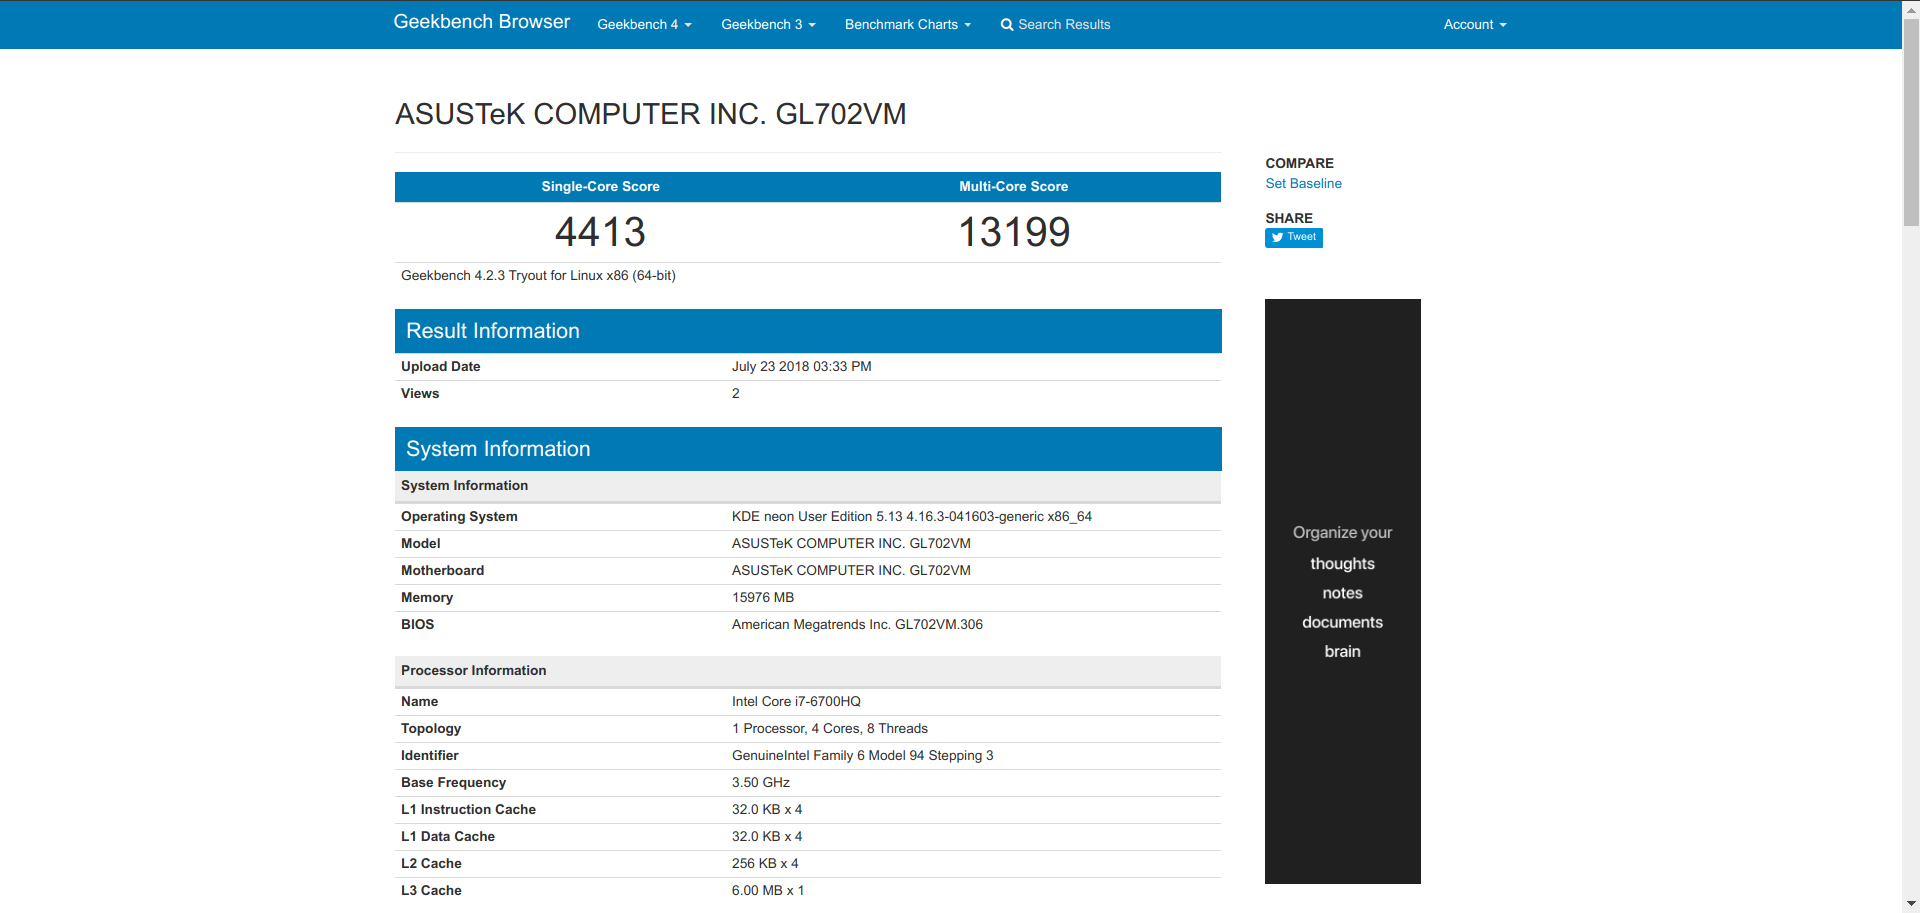The width and height of the screenshot is (1920, 913).
Task: Click the Twitter bird Tweet button
Action: point(1293,237)
